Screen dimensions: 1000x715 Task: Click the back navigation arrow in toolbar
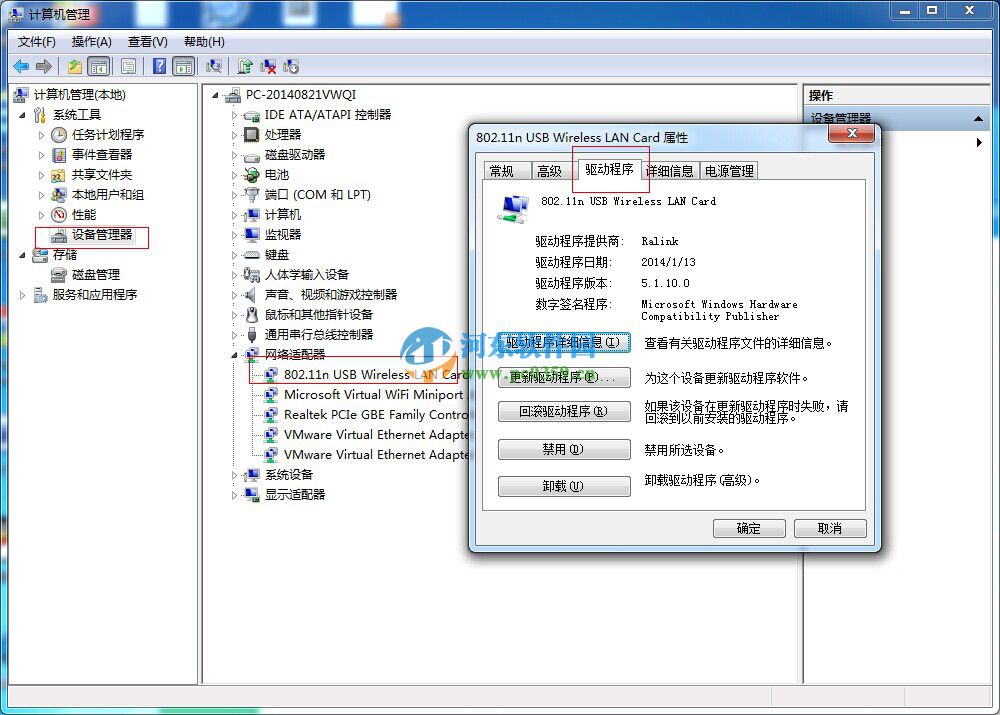click(21, 66)
